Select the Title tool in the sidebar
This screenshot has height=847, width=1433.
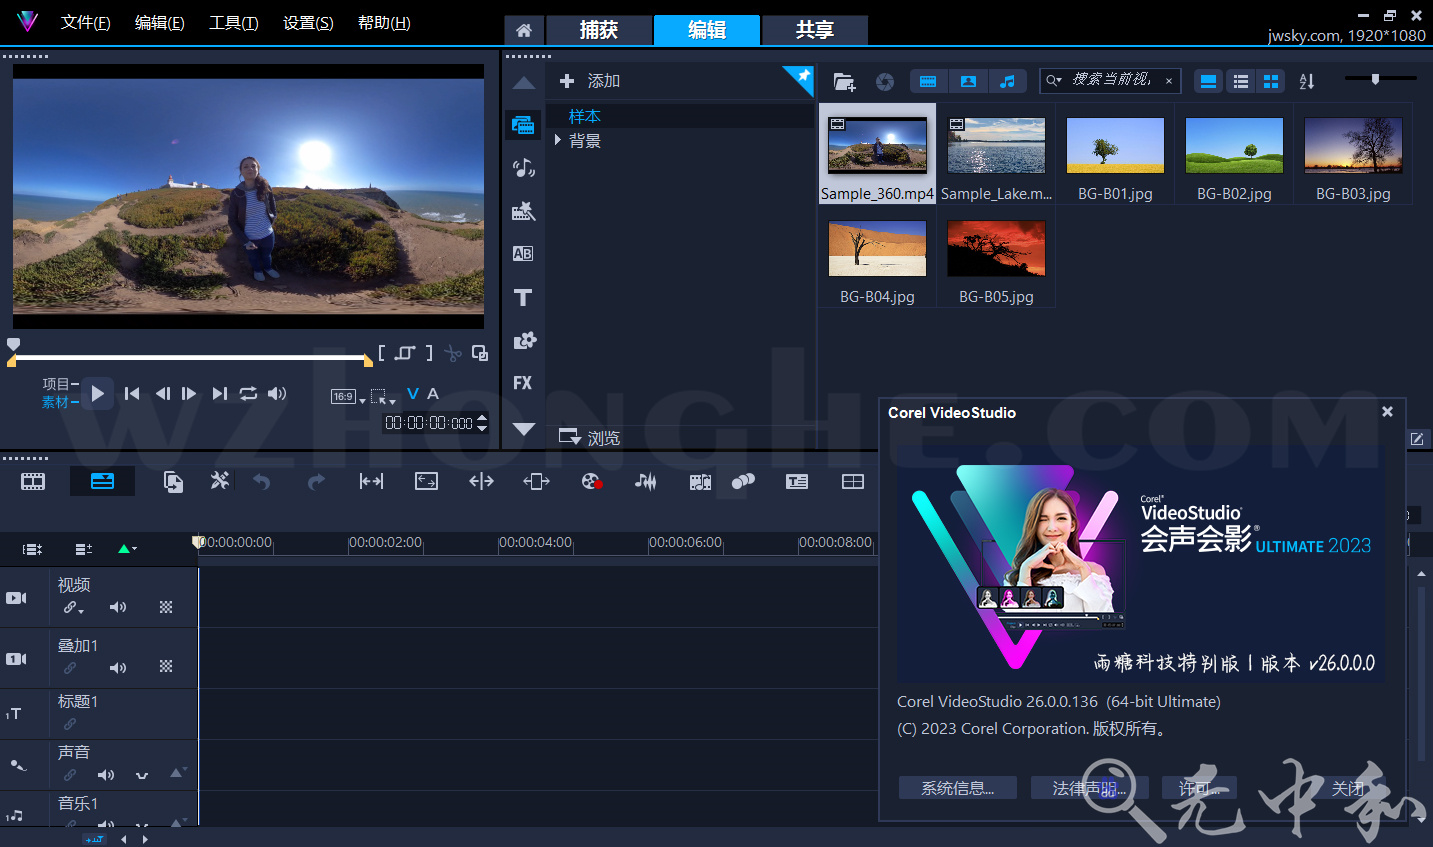523,297
